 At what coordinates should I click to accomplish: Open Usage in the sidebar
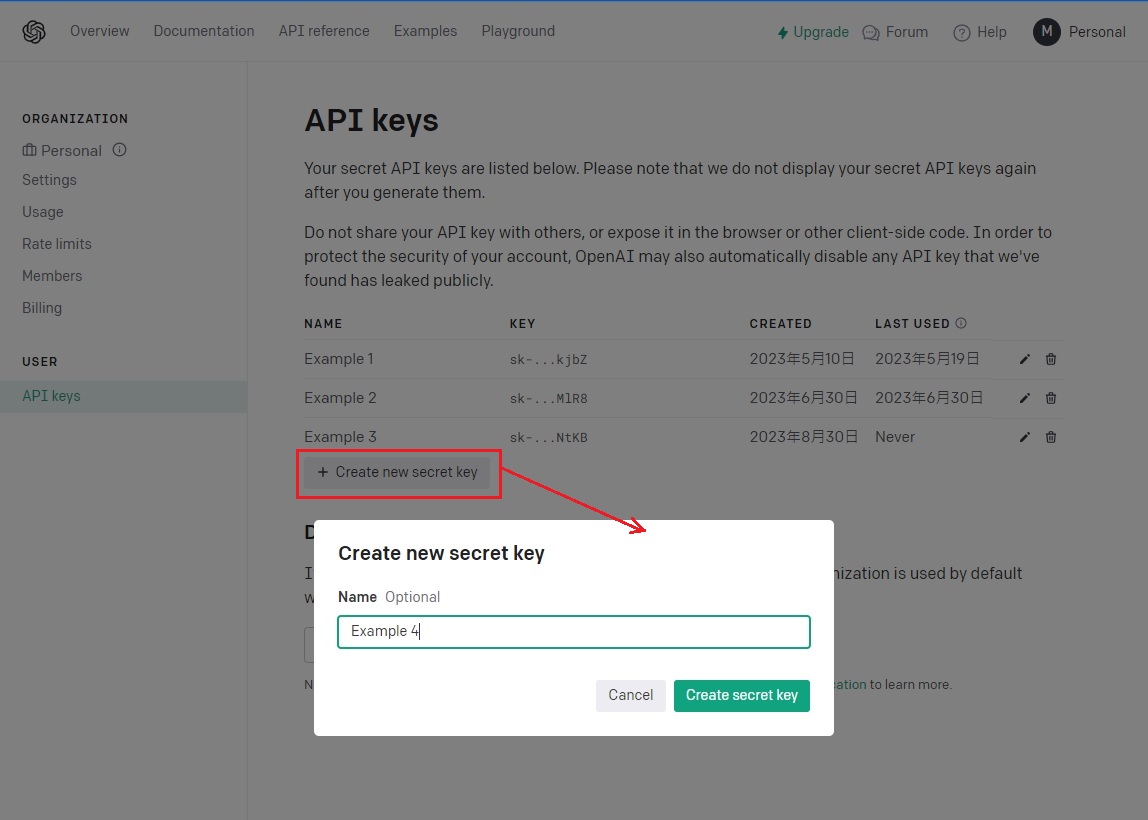pyautogui.click(x=42, y=212)
